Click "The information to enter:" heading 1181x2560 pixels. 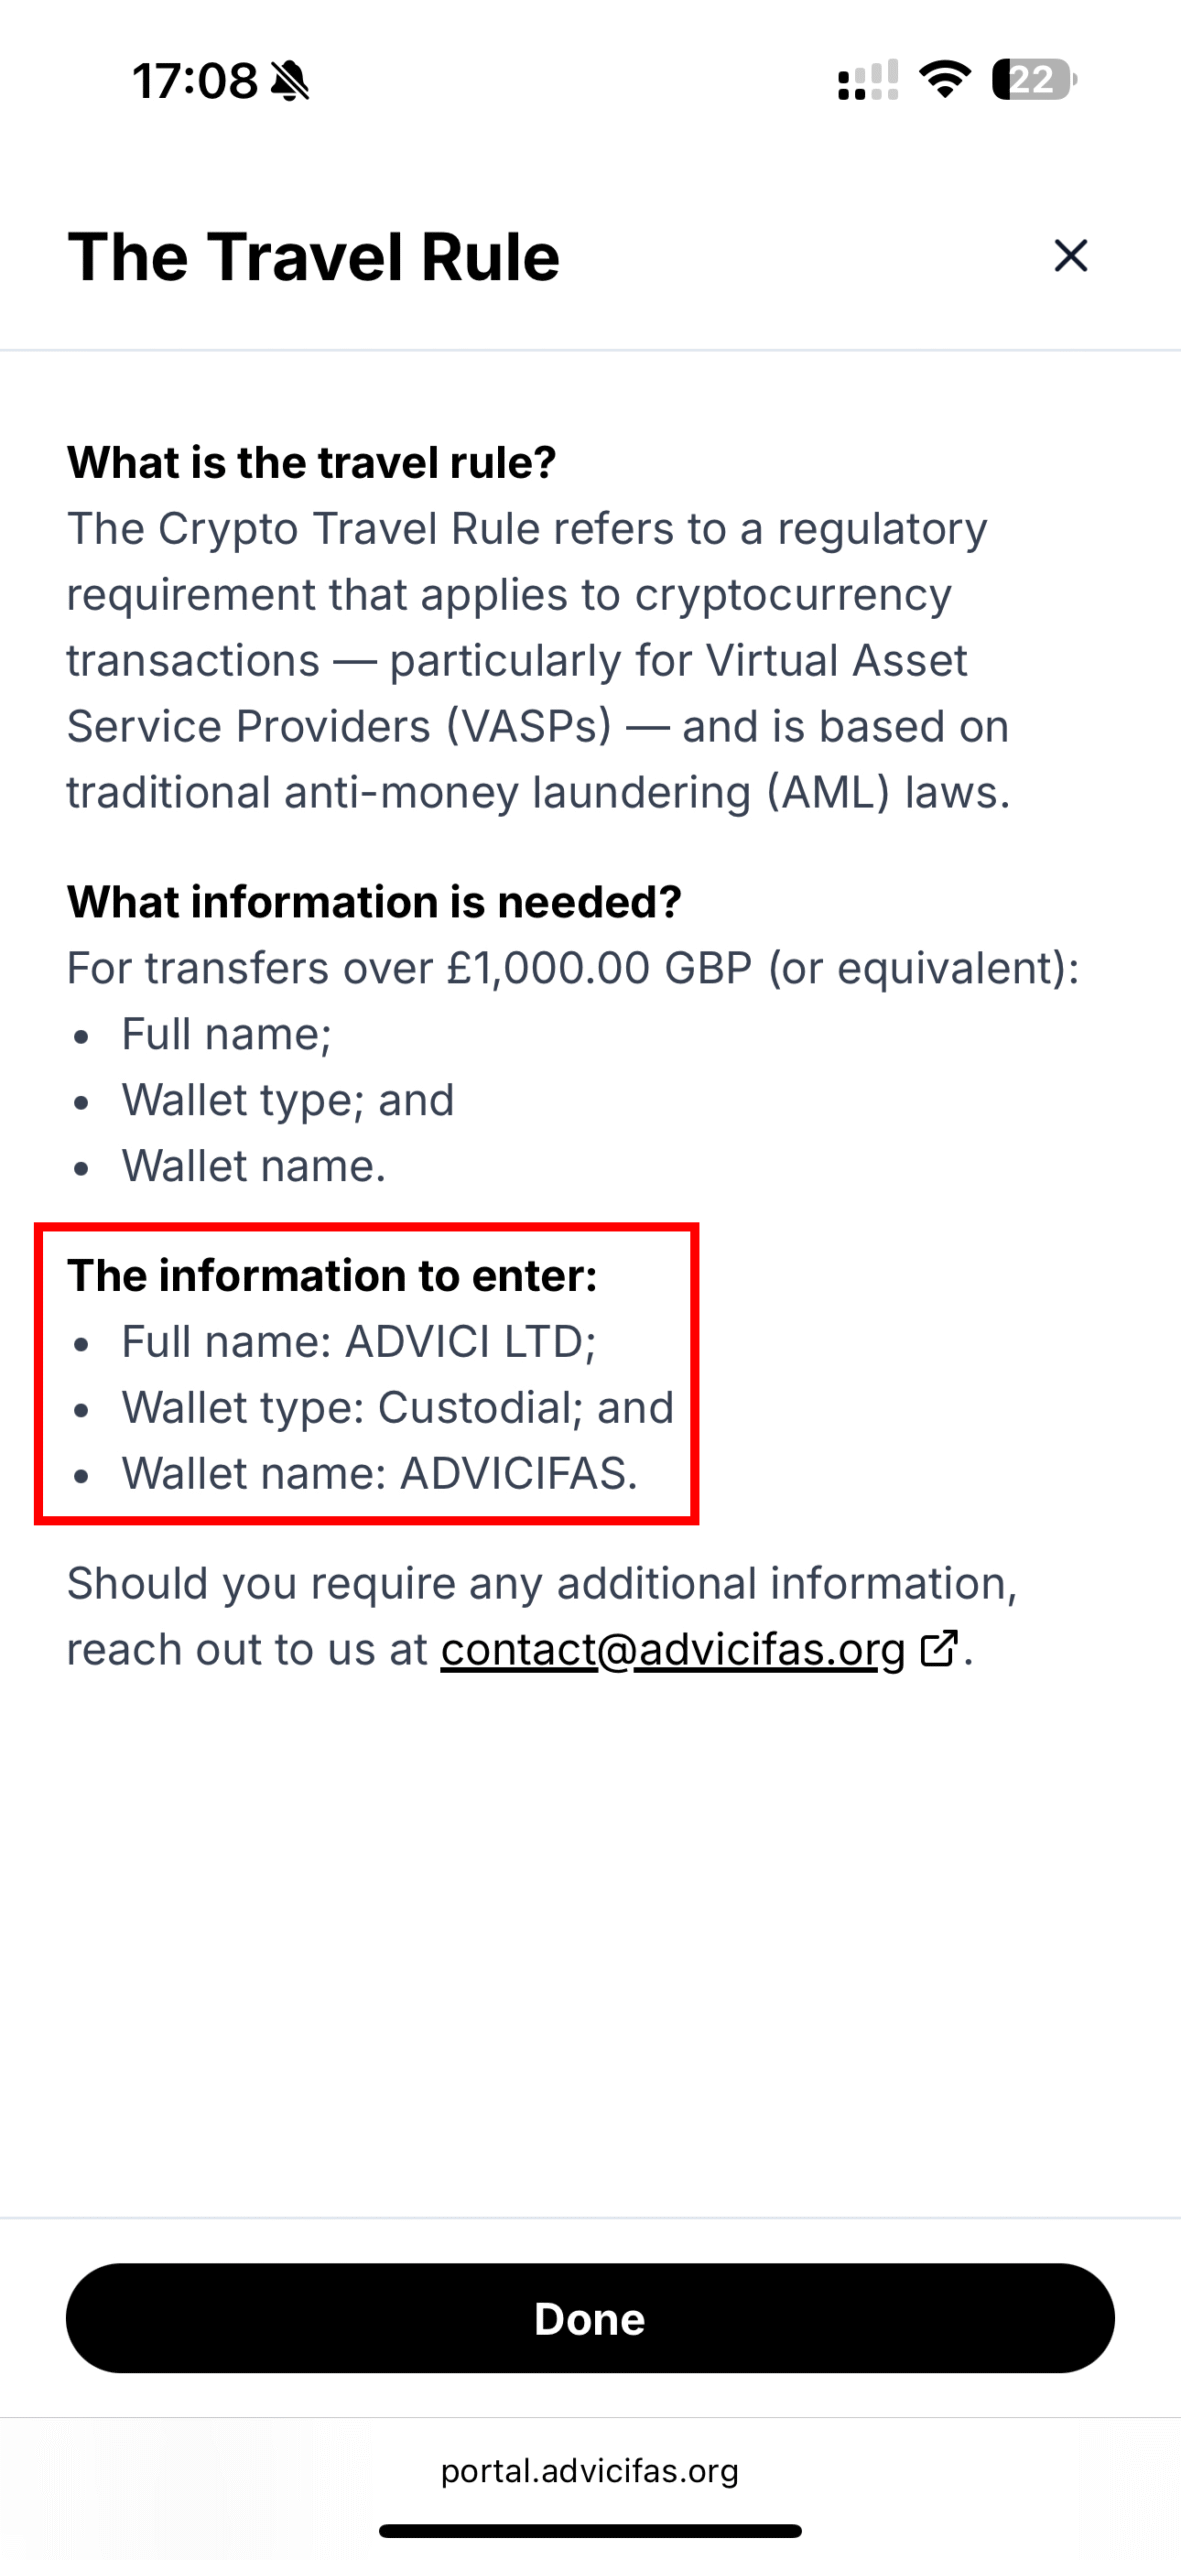(332, 1276)
